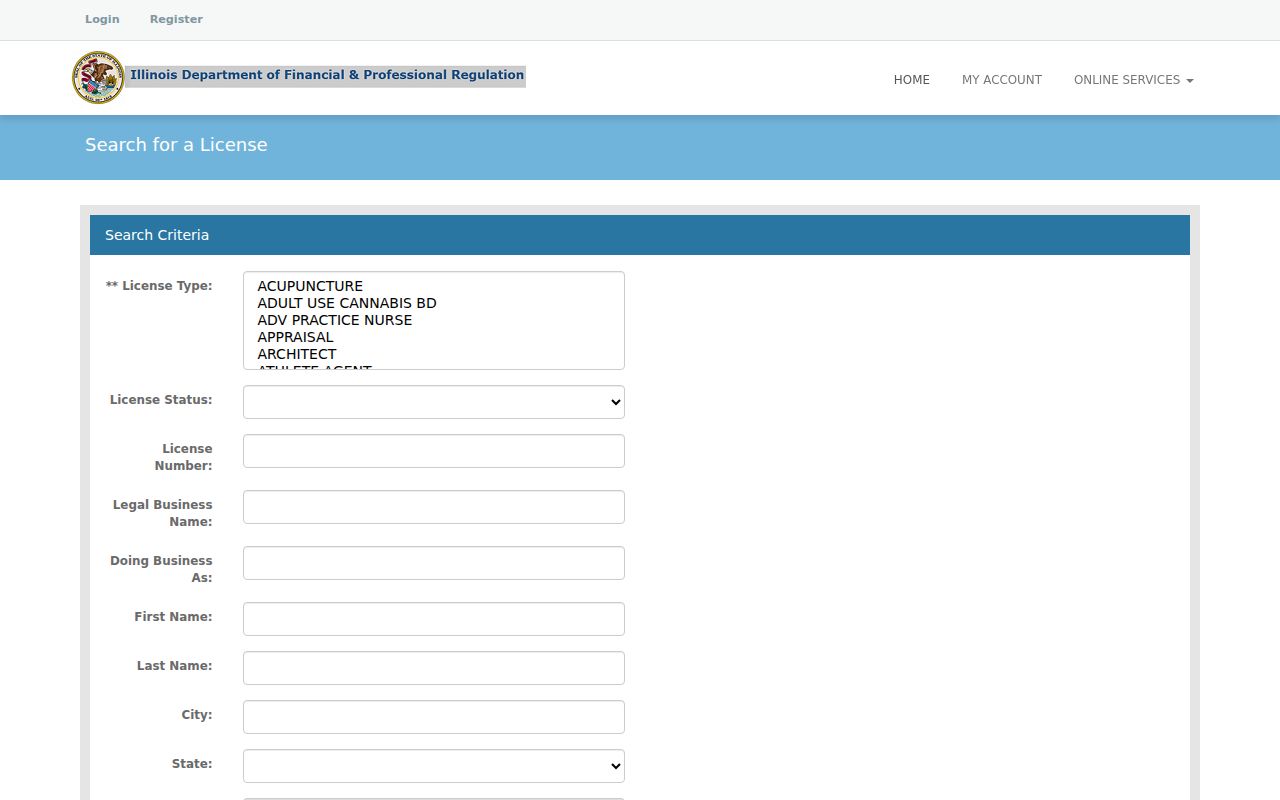
Task: Open the Login link
Action: [x=102, y=19]
